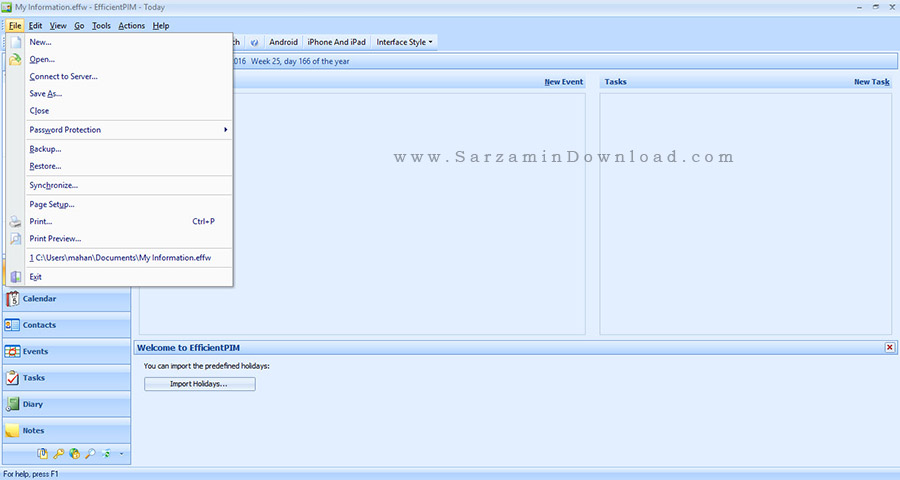The image size is (900, 480).
Task: Click the recycle bin icon in sidebar footer
Action: pyautogui.click(x=106, y=454)
